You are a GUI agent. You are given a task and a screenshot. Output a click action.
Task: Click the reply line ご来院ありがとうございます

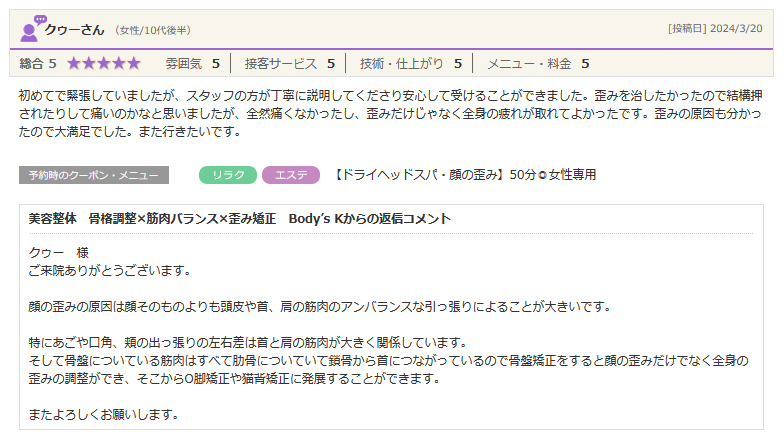110,270
